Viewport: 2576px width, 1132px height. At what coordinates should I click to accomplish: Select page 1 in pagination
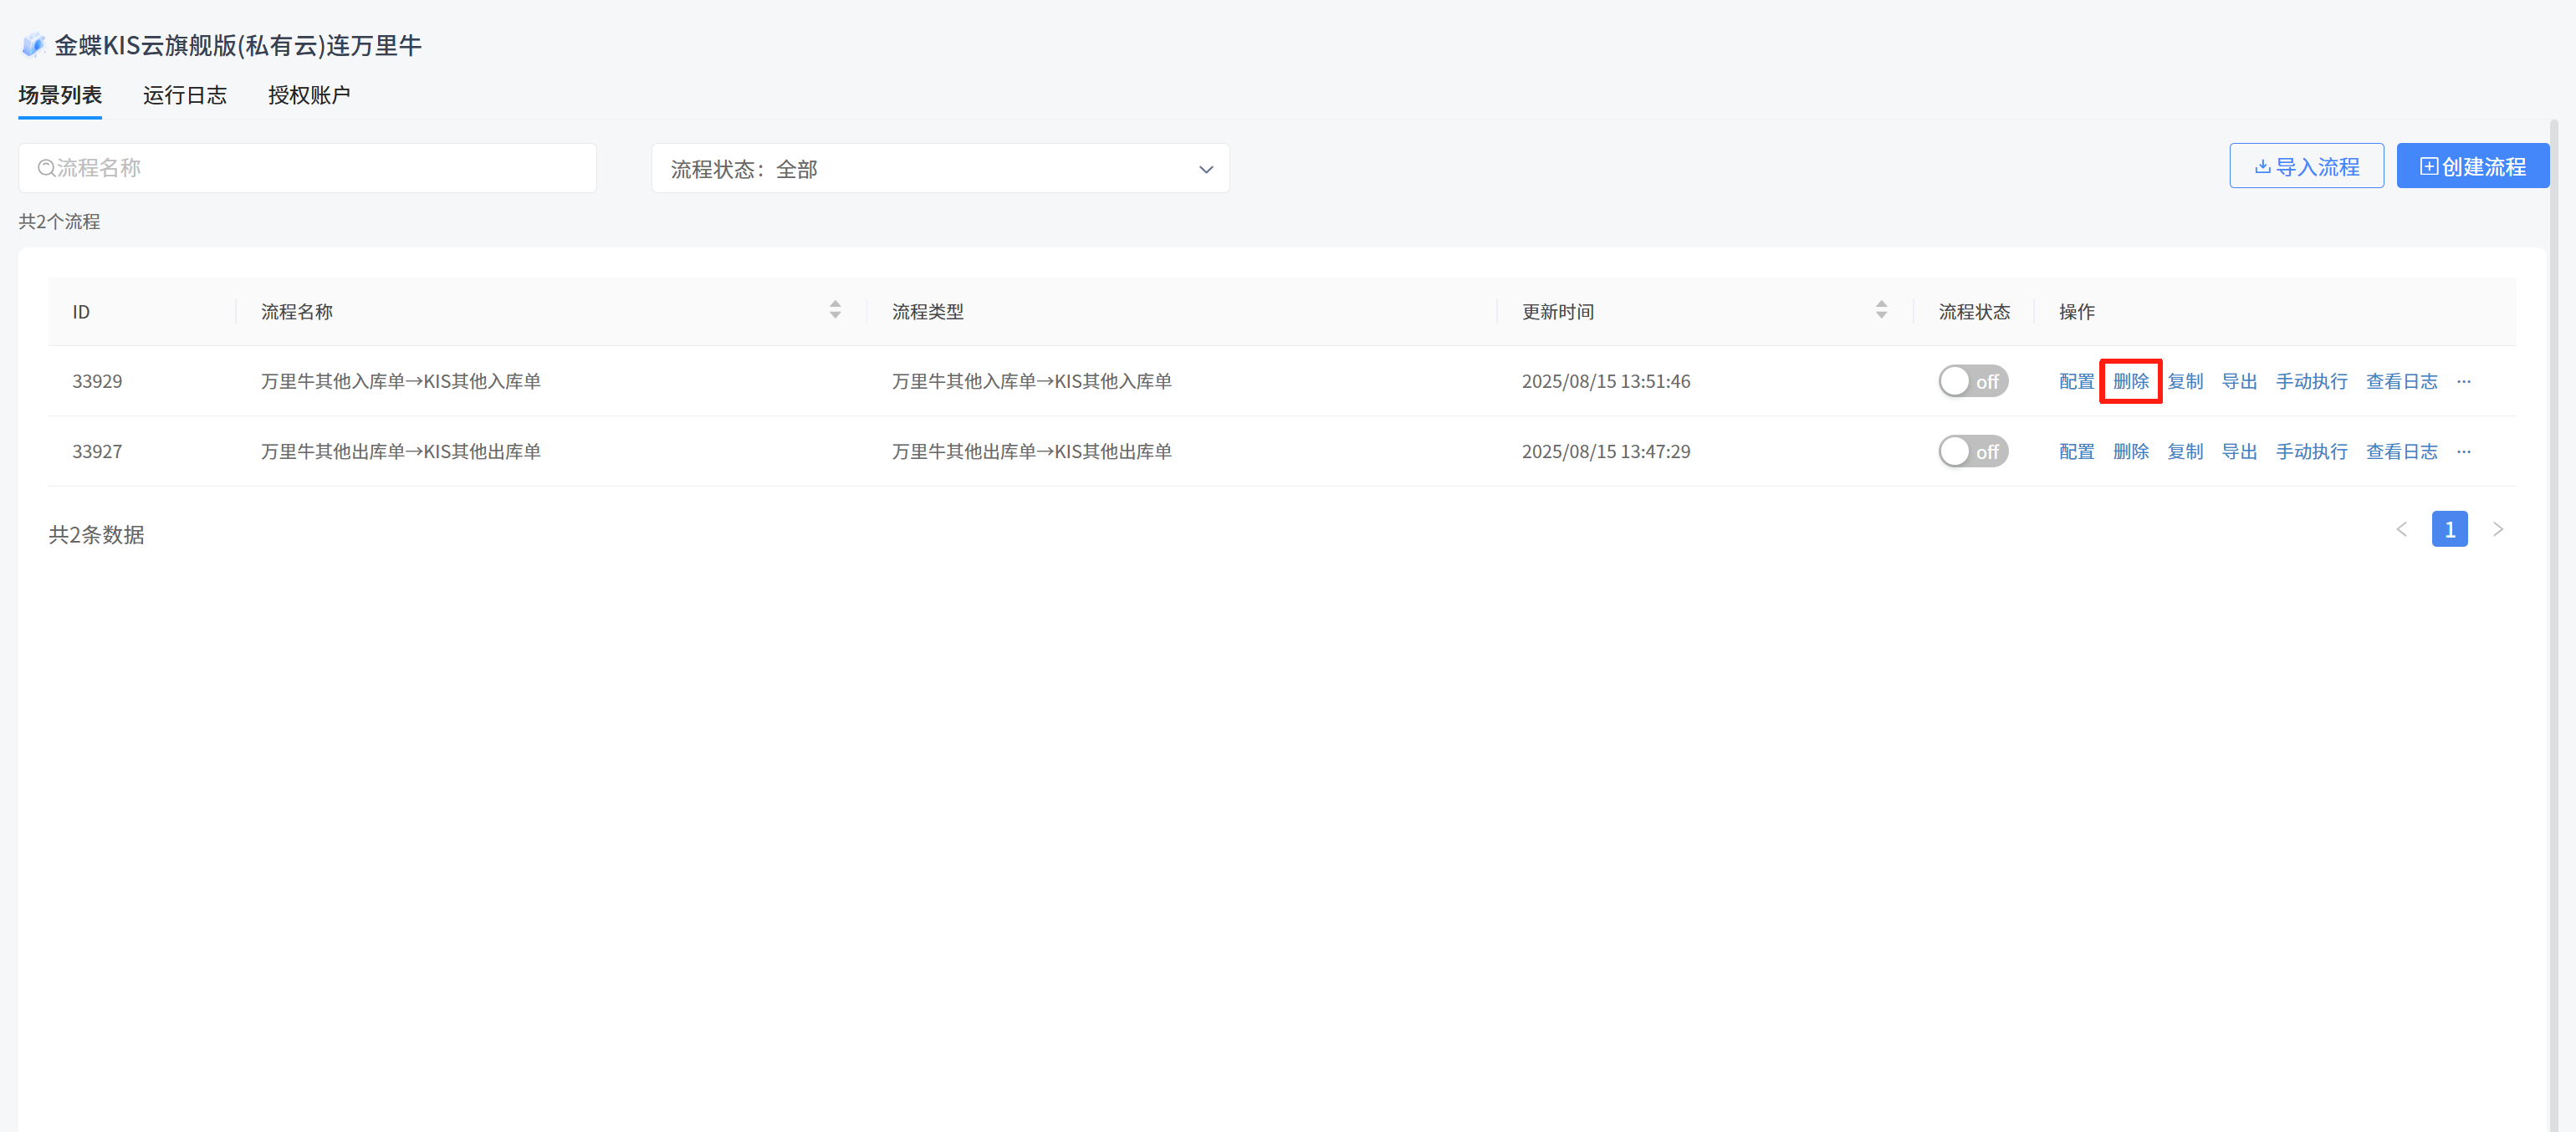pyautogui.click(x=2449, y=529)
